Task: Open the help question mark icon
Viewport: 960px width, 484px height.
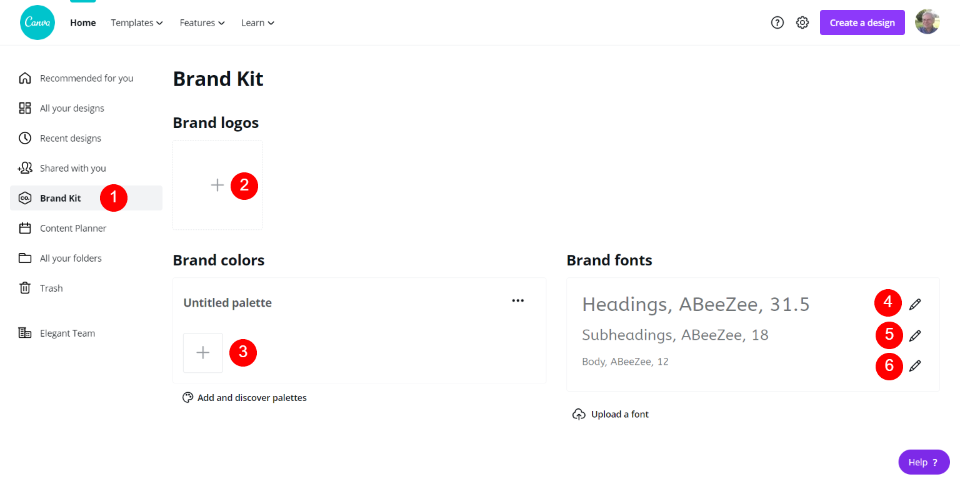Action: tap(777, 23)
